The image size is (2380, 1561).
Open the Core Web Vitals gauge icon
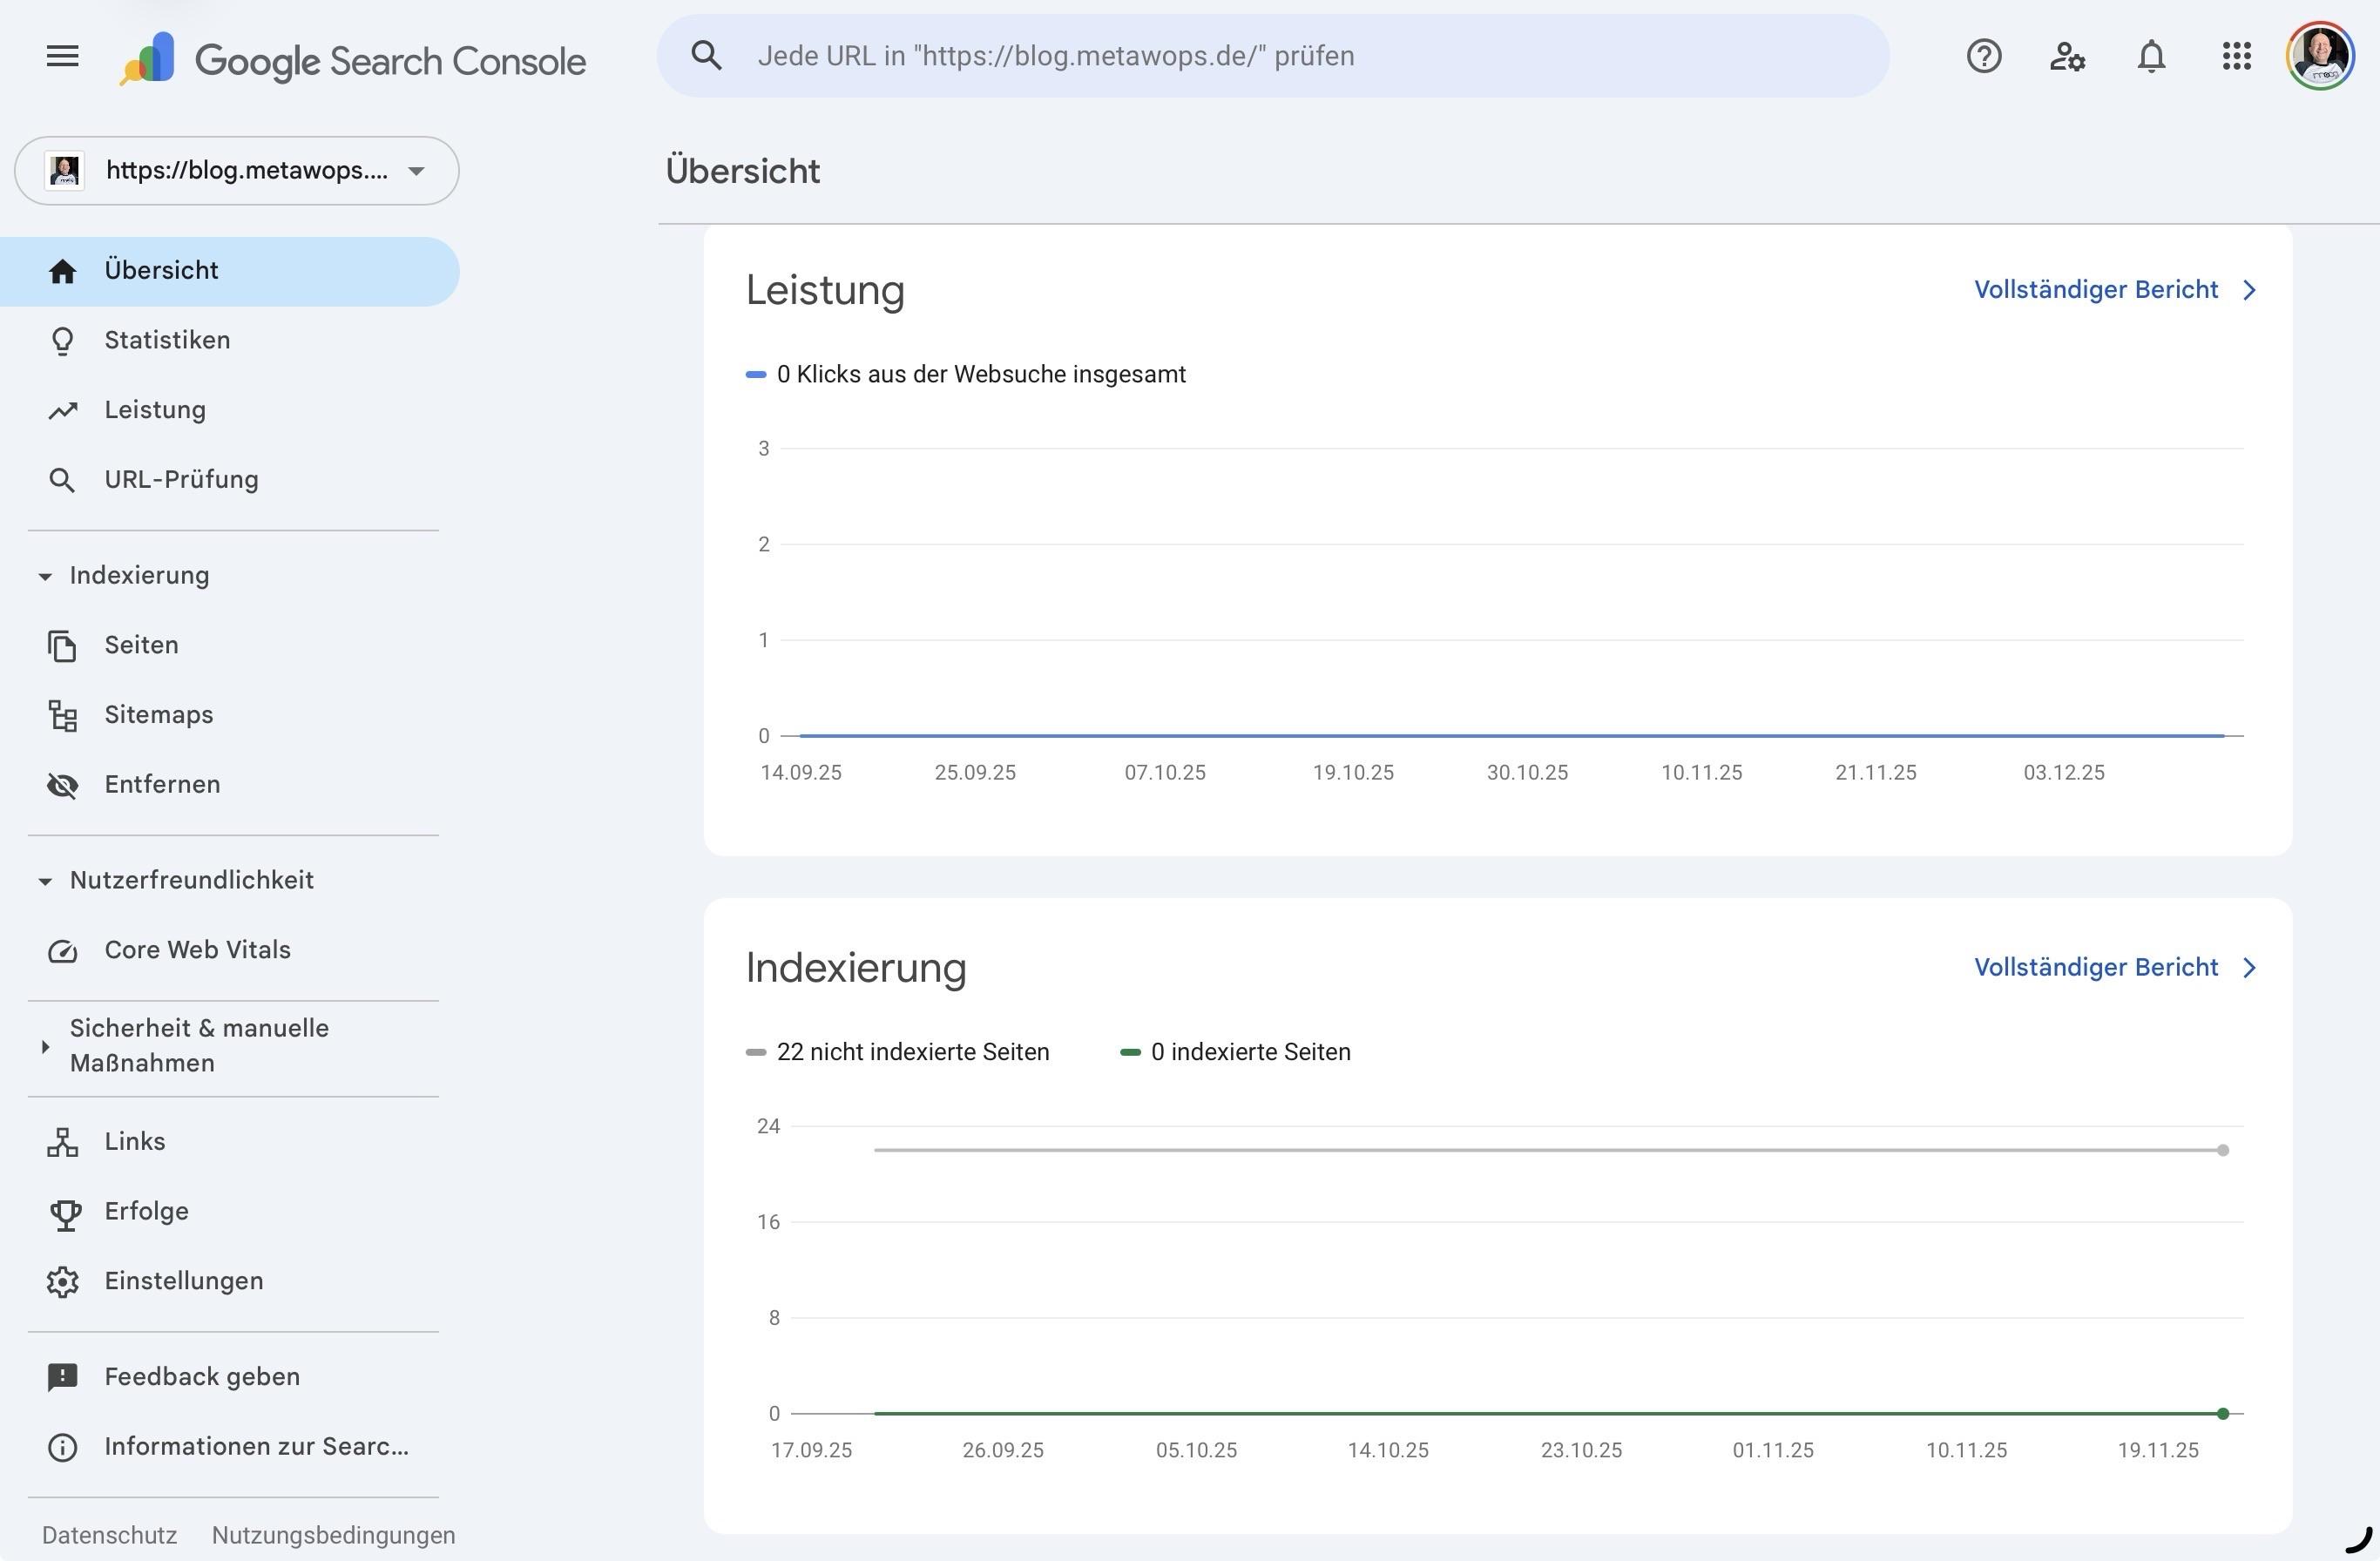click(62, 950)
